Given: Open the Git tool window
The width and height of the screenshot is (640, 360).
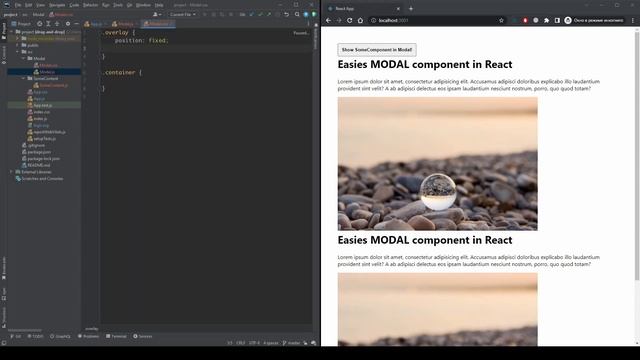Looking at the screenshot, I should pos(15,336).
